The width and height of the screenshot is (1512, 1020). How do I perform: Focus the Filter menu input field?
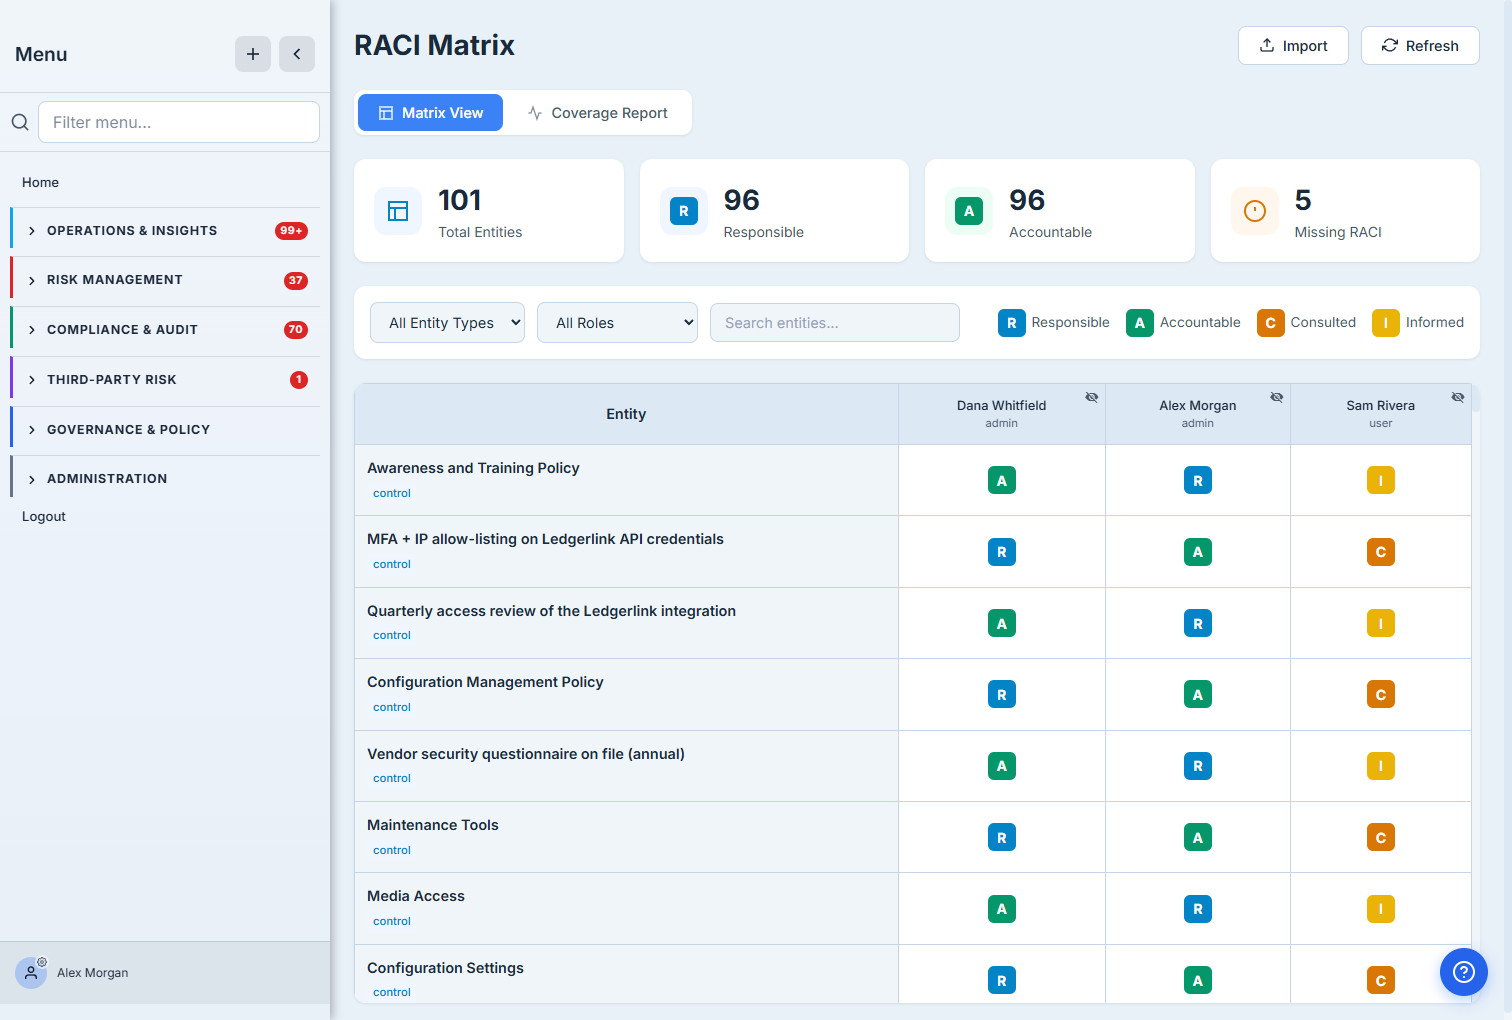[179, 122]
